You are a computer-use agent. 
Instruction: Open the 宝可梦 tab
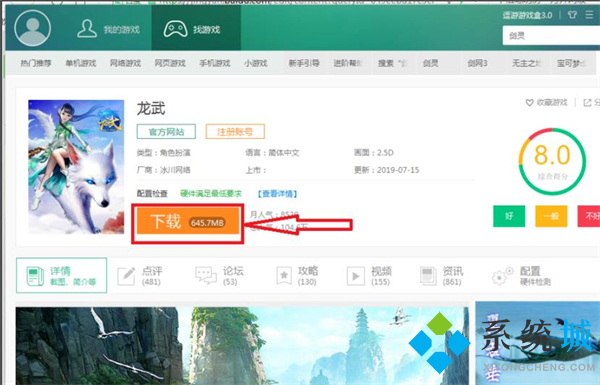[571, 64]
